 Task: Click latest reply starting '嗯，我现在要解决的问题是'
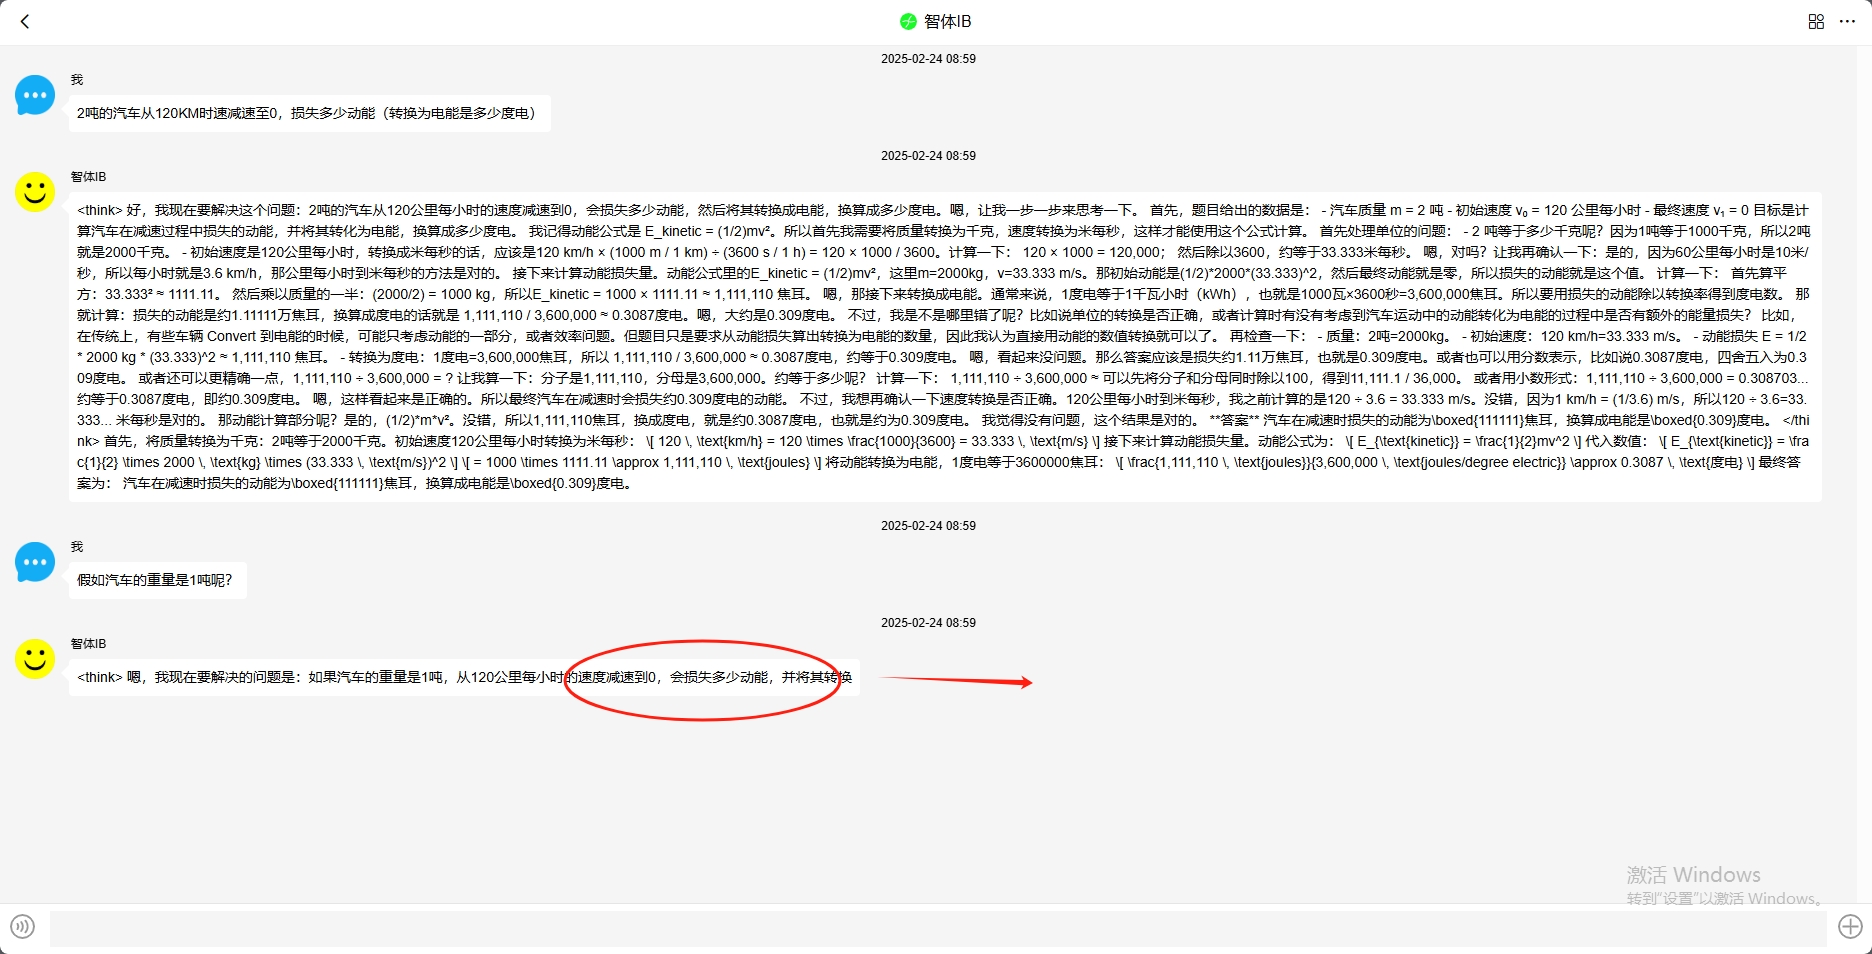tap(464, 677)
